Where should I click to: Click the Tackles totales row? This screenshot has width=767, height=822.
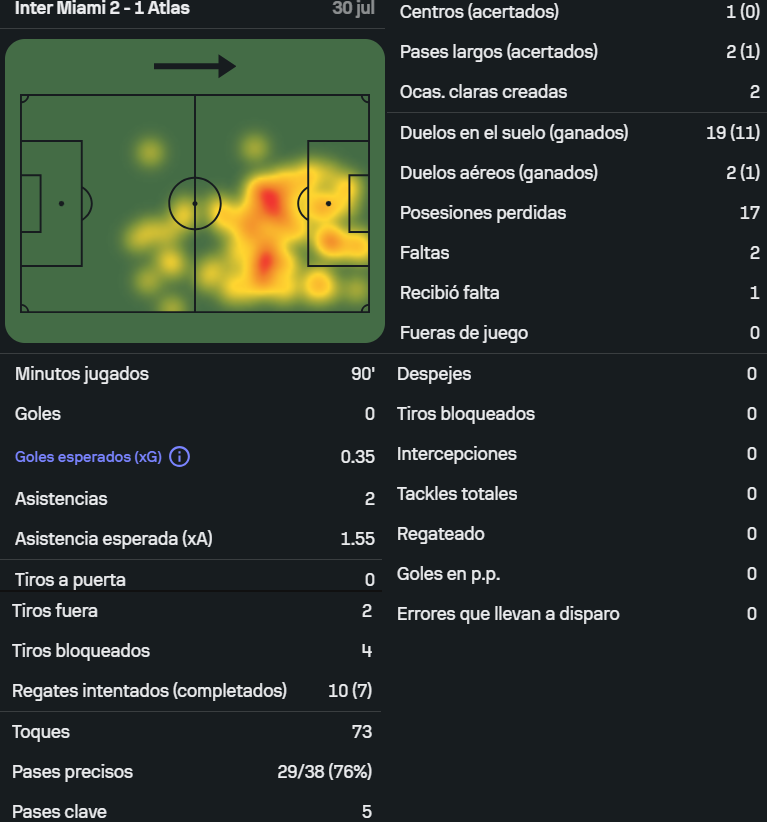click(x=577, y=494)
